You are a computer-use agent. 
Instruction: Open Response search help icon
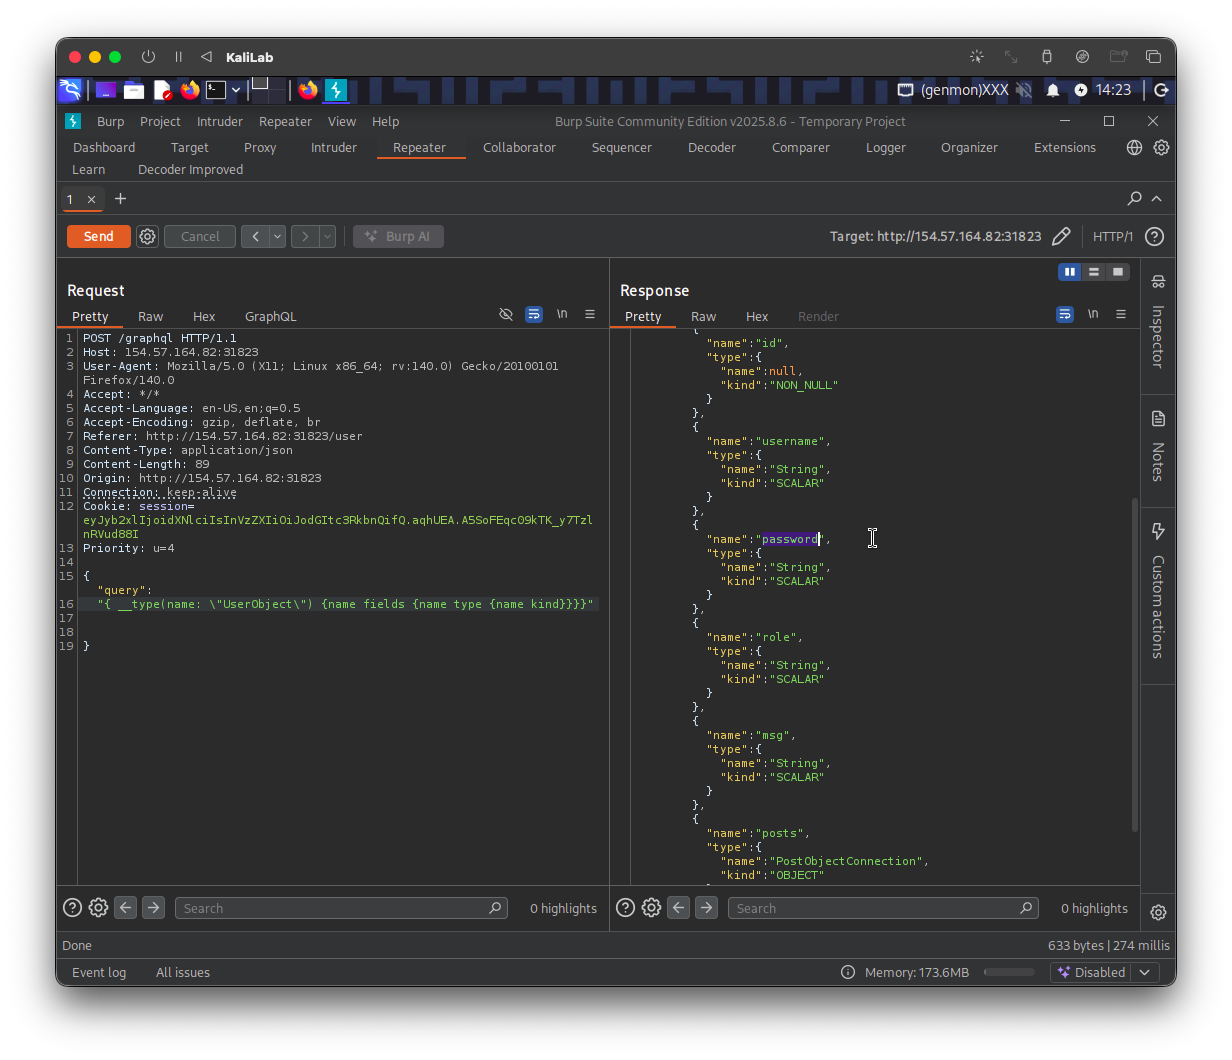coord(625,908)
